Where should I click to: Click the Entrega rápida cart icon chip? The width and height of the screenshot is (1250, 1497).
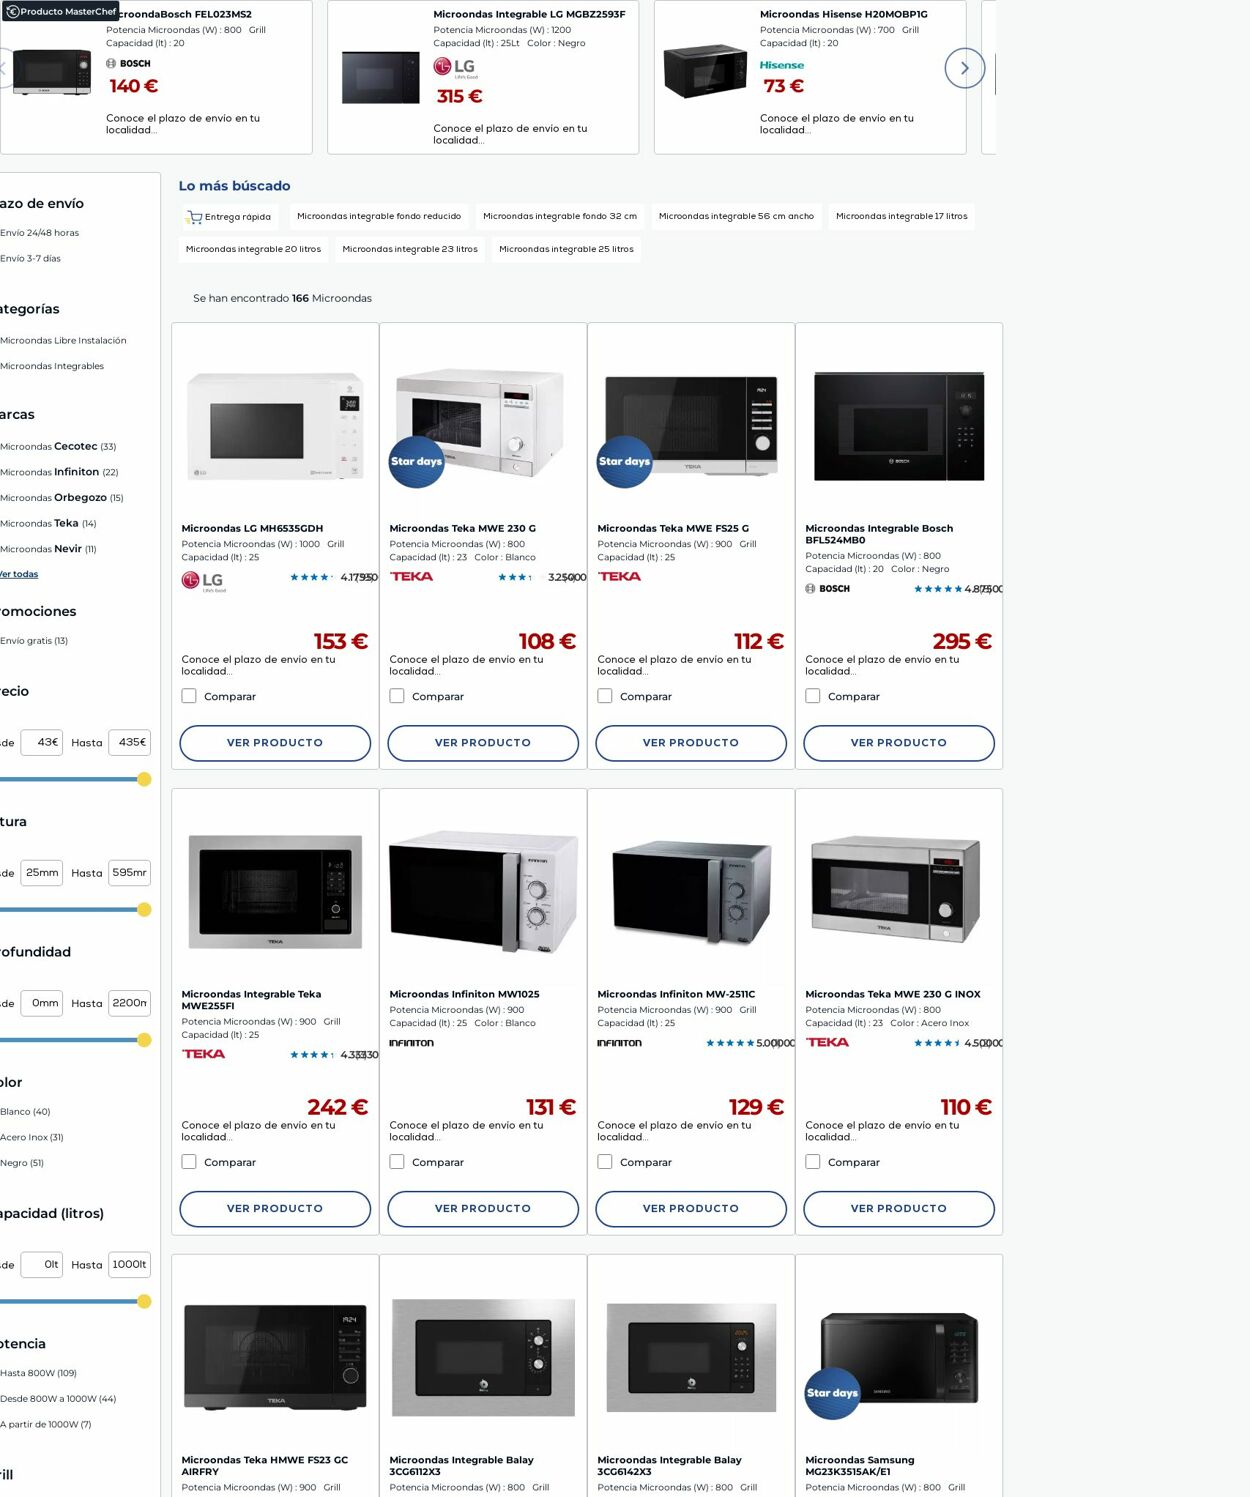point(228,217)
